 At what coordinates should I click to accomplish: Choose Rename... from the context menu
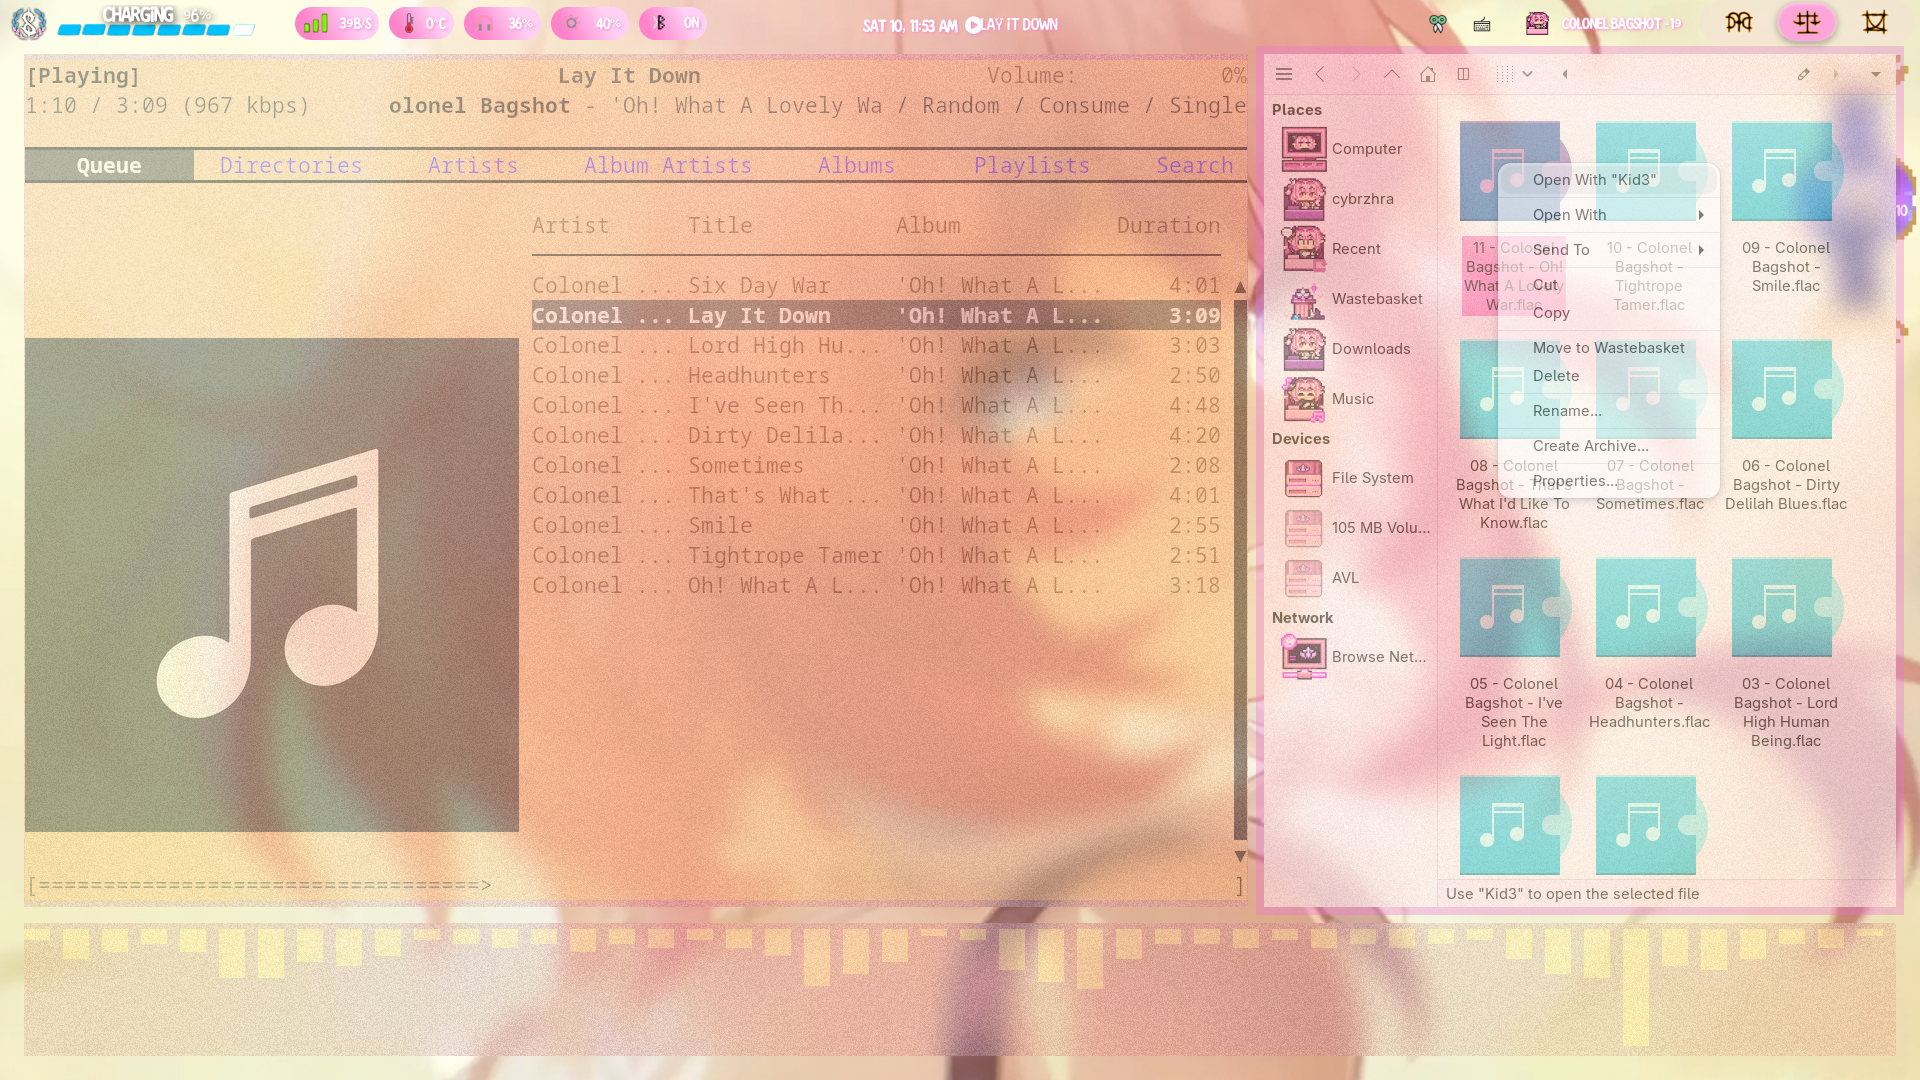(x=1566, y=411)
